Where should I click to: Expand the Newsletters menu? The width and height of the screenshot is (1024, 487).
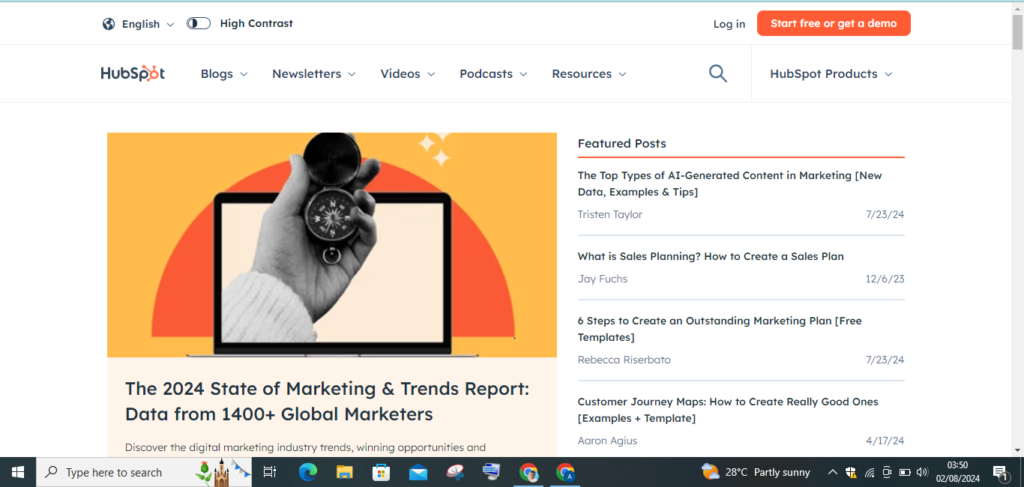pyautogui.click(x=313, y=74)
